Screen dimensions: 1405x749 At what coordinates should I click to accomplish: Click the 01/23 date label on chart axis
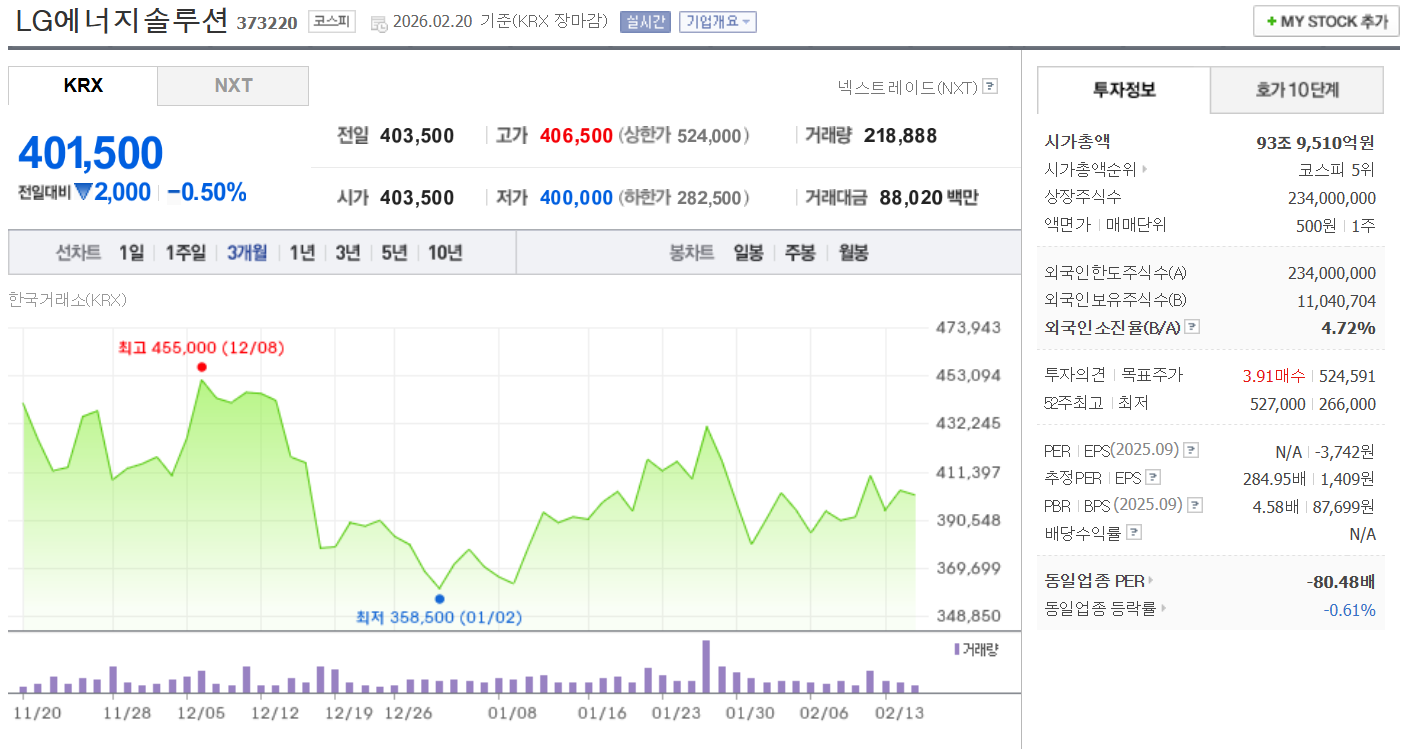click(x=676, y=713)
